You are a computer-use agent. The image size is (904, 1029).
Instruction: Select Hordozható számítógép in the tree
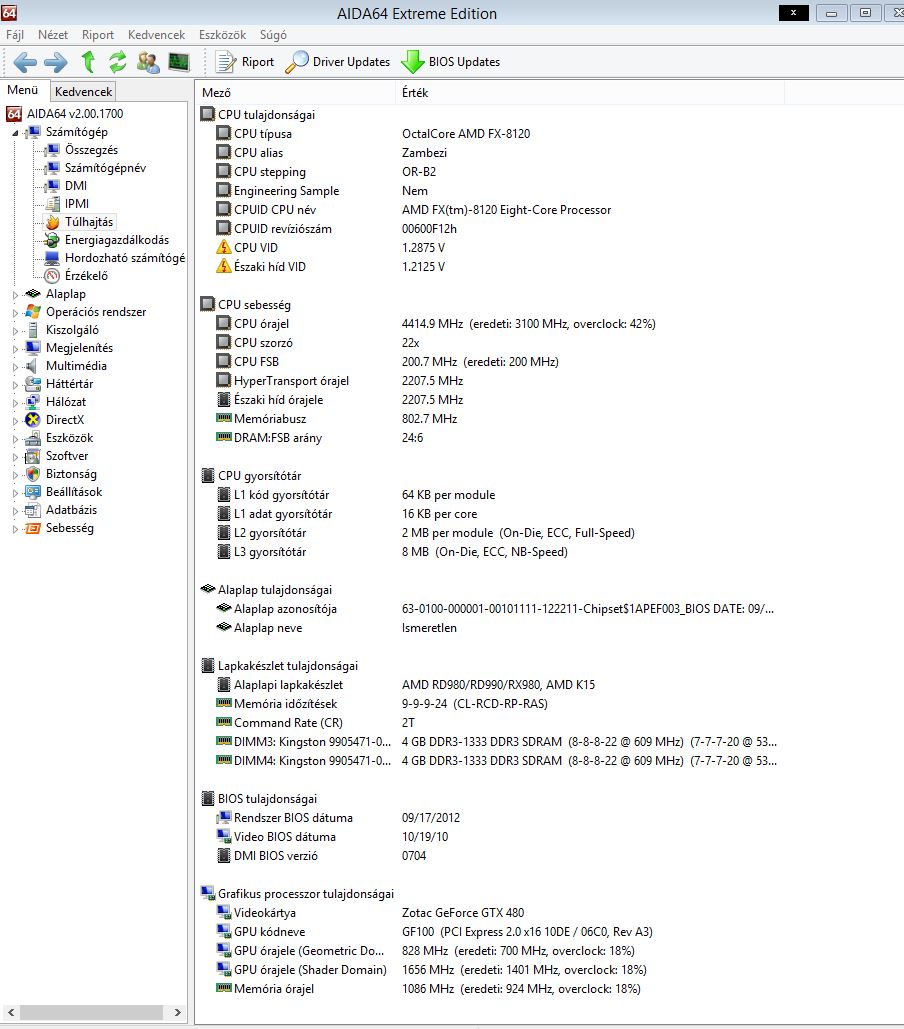coord(125,258)
